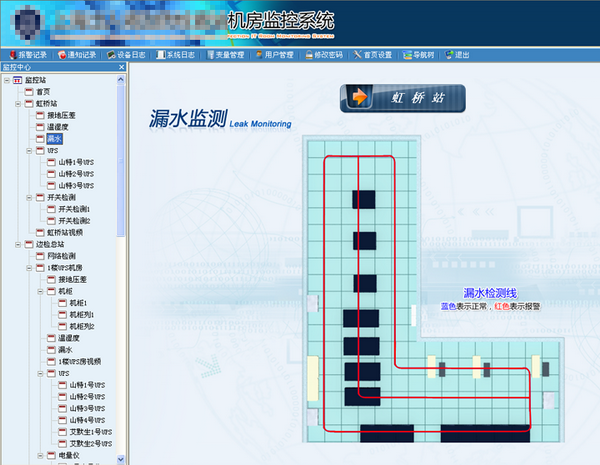600x465 pixels.
Task: Click 退出 to log out
Action: tap(458, 55)
